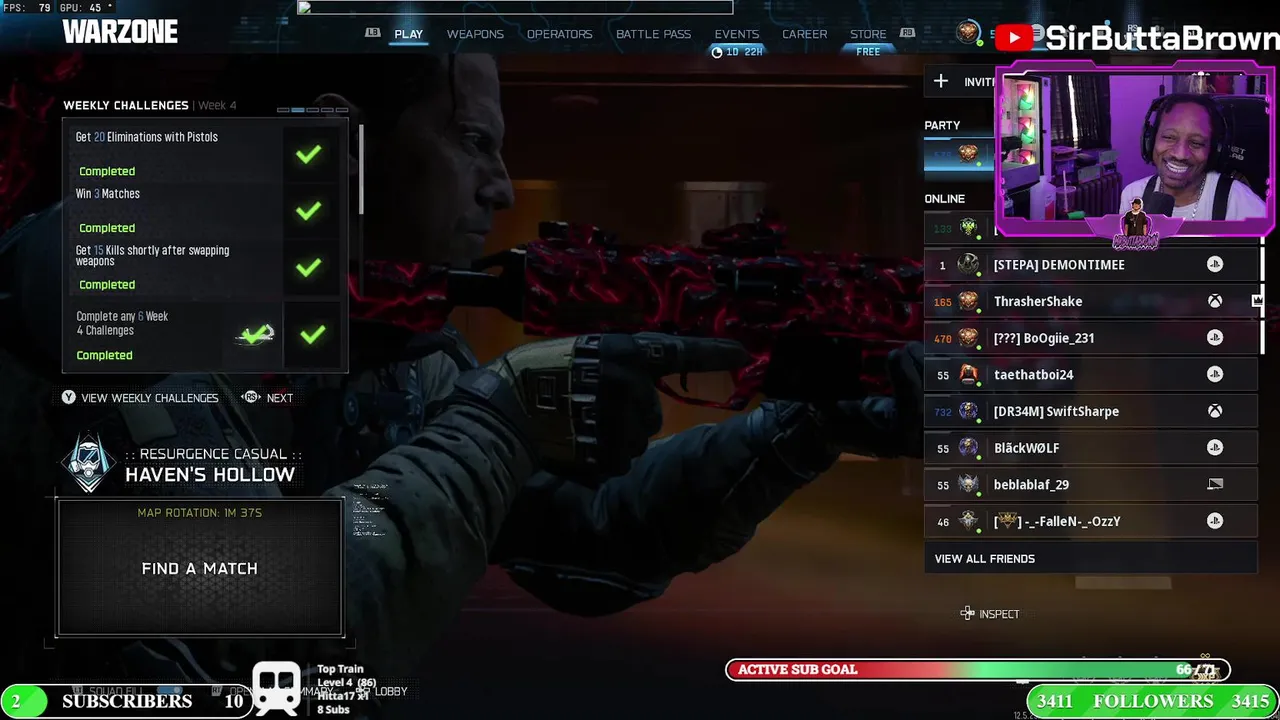The width and height of the screenshot is (1280, 720).
Task: Select friend -_-FalleN-_-OzzY
Action: pos(1090,521)
